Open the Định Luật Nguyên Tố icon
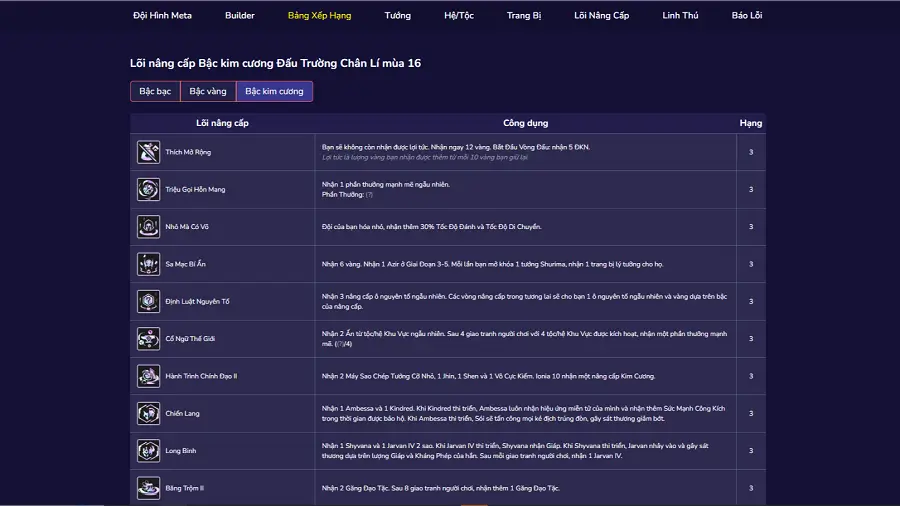The image size is (900, 506). click(148, 302)
